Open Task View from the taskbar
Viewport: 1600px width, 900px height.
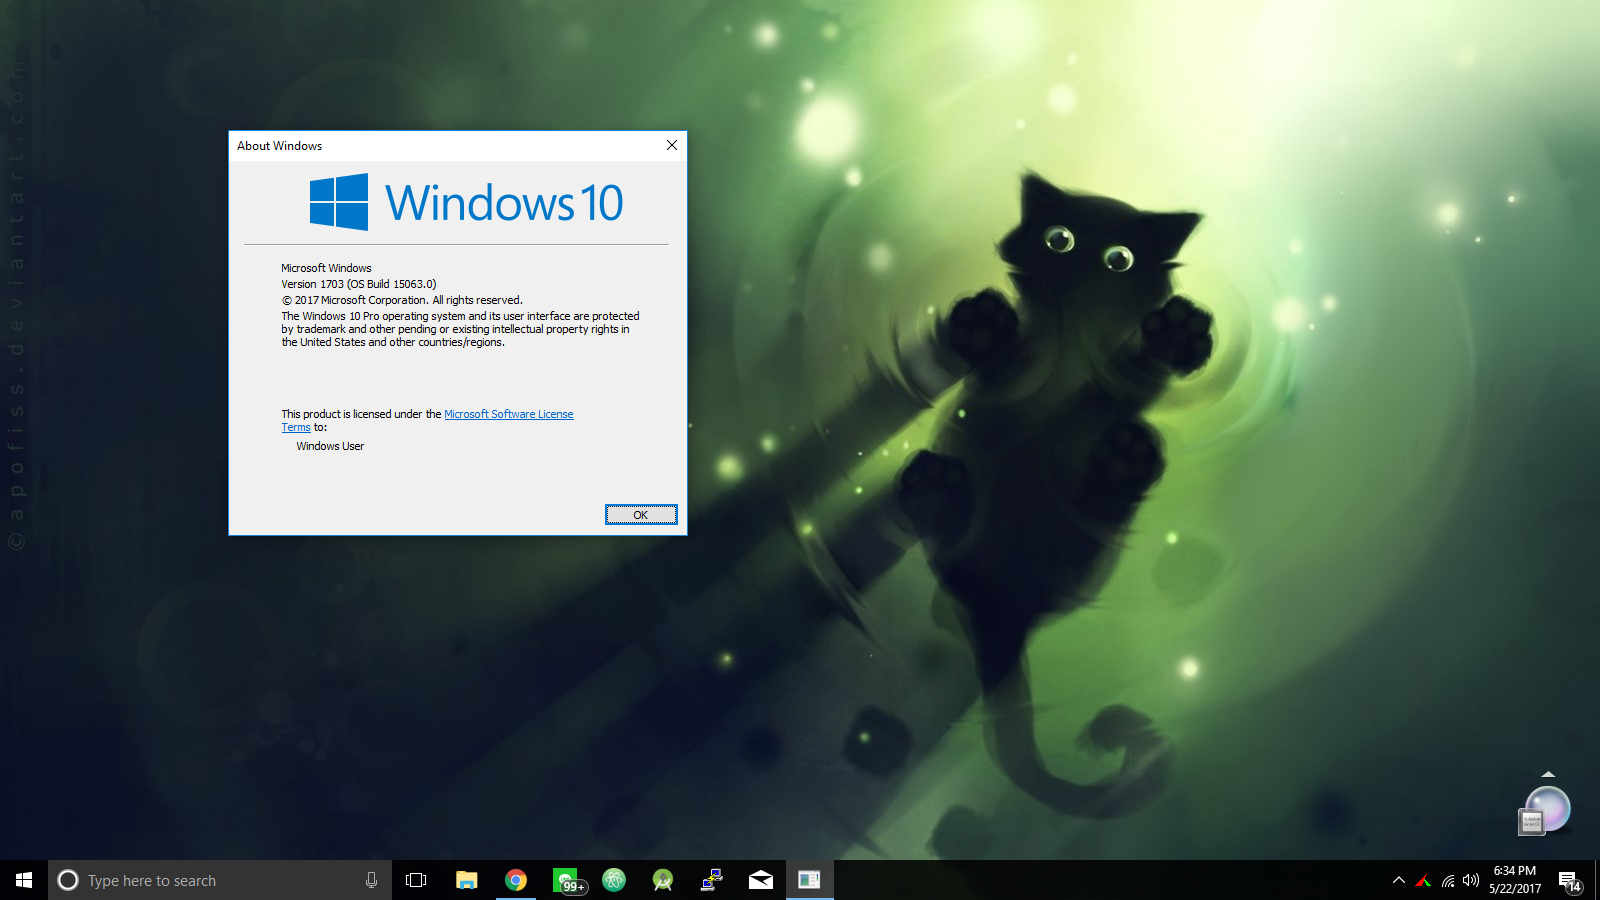(x=416, y=880)
